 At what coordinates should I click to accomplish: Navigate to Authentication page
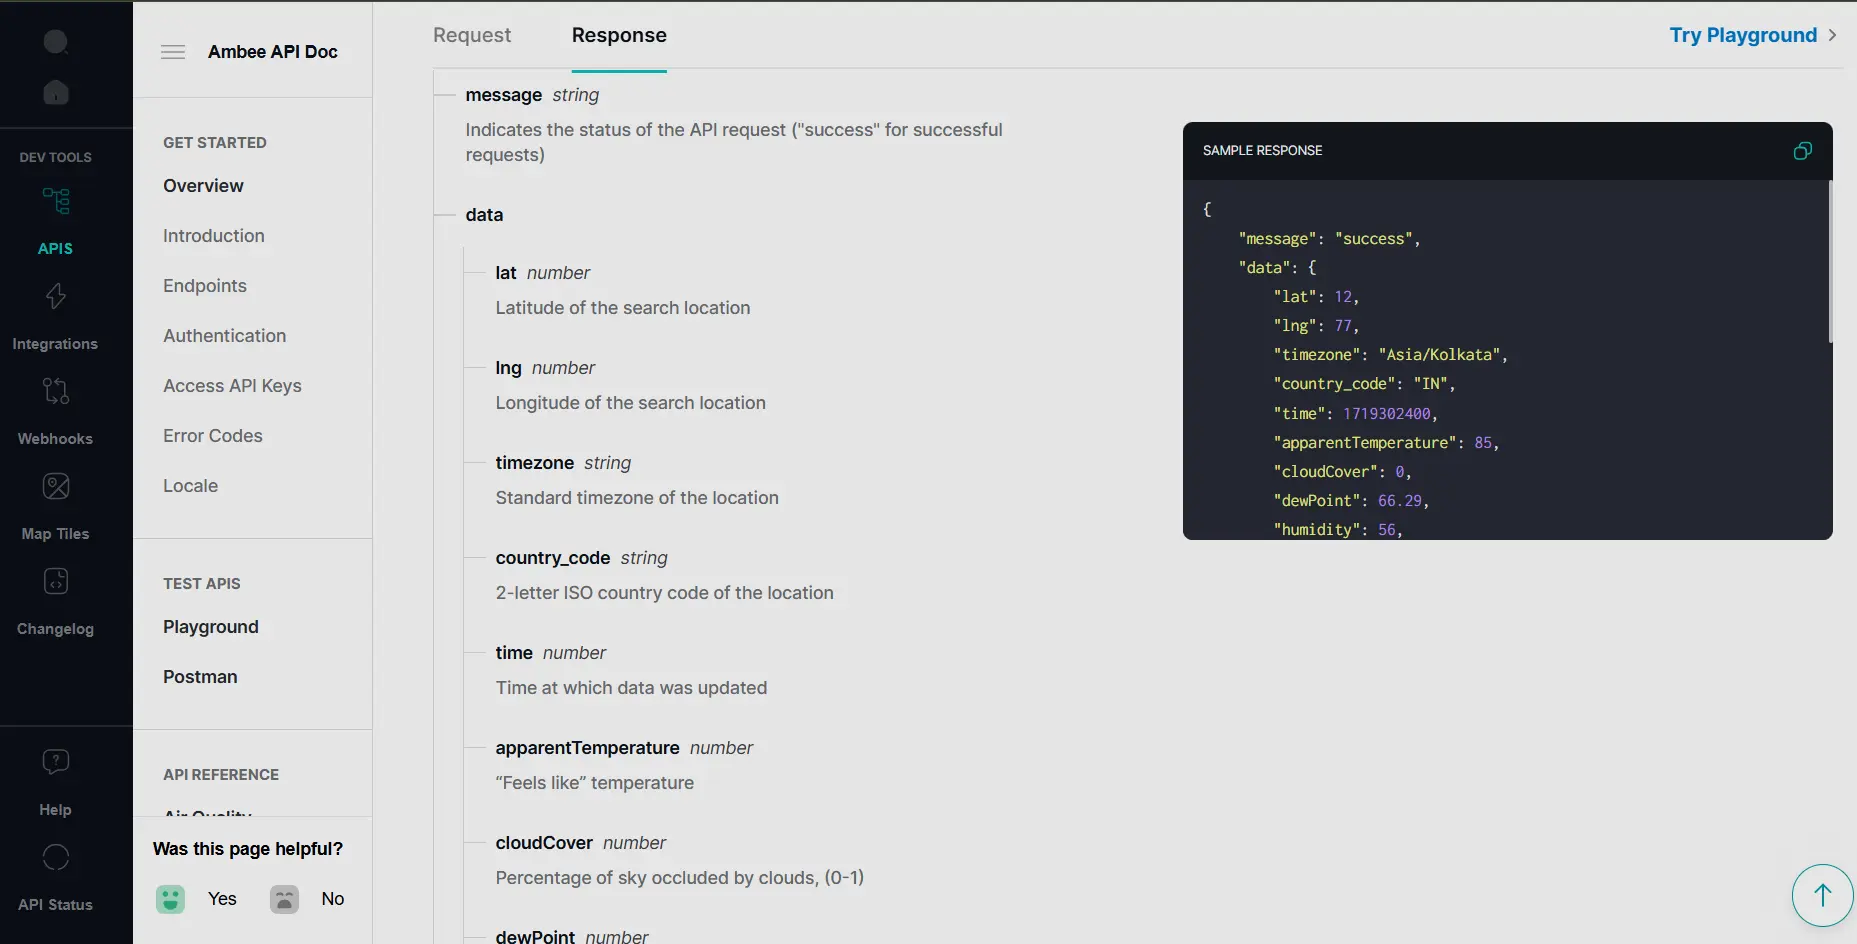pos(224,335)
